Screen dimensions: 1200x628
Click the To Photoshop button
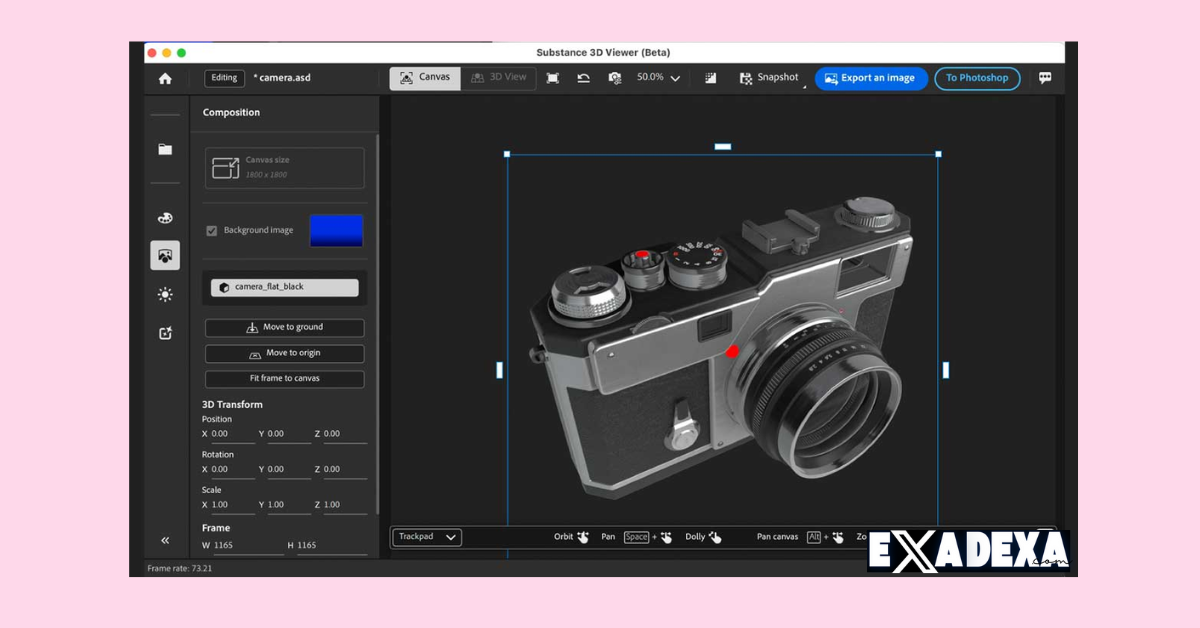coord(977,78)
